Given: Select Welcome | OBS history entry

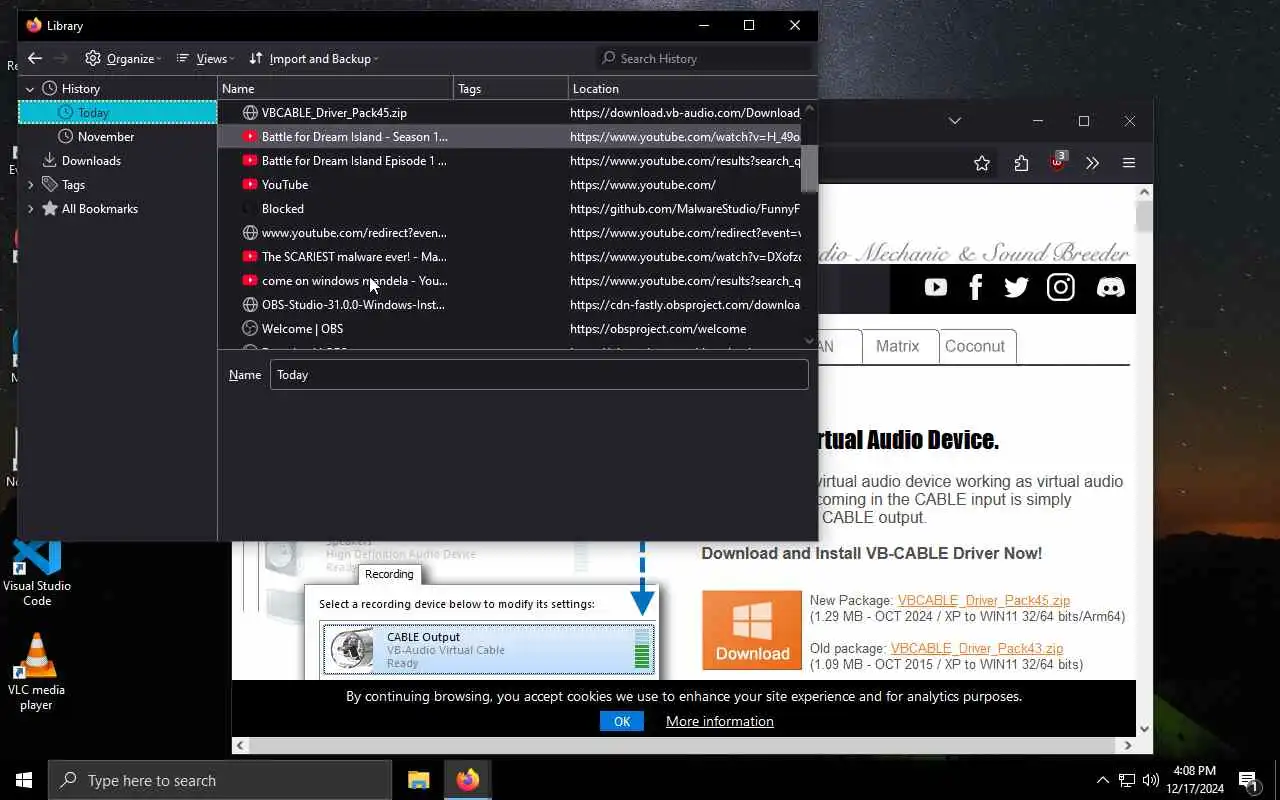Looking at the screenshot, I should point(510,328).
